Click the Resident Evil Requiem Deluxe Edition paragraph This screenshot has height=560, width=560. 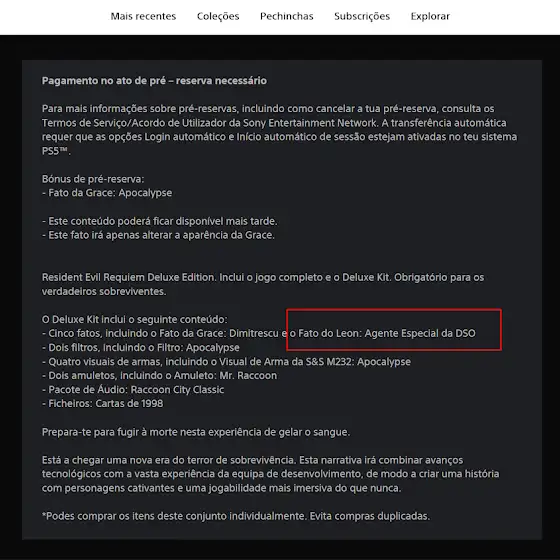(x=263, y=284)
